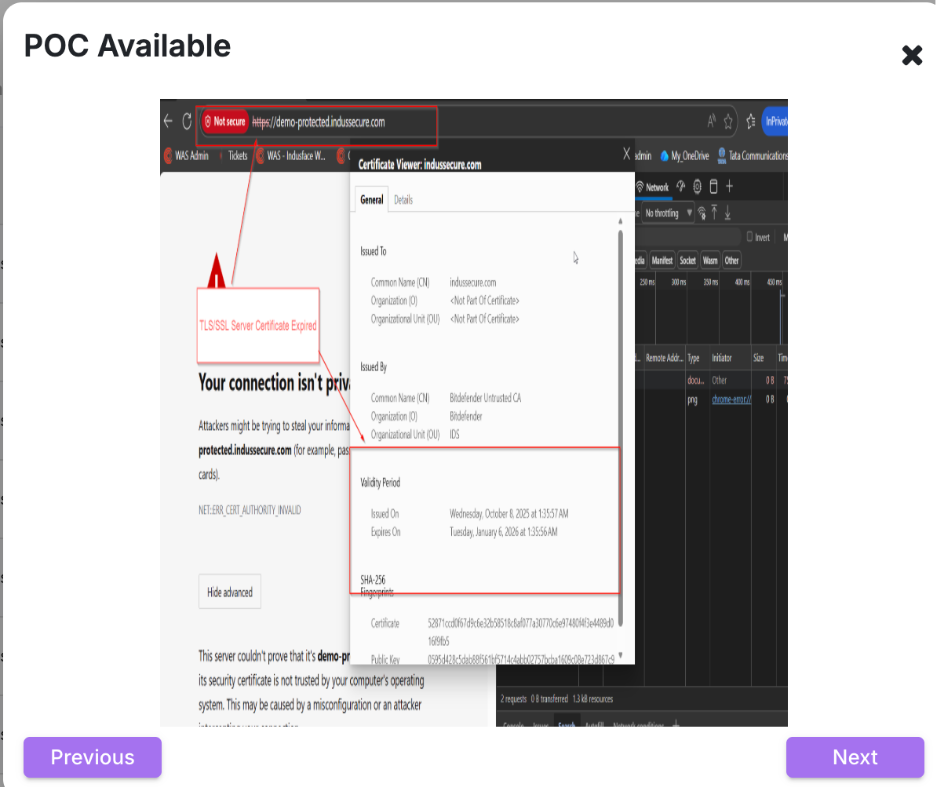Click the Read aloud icon in address bar
The height and width of the screenshot is (787, 936).
point(711,122)
